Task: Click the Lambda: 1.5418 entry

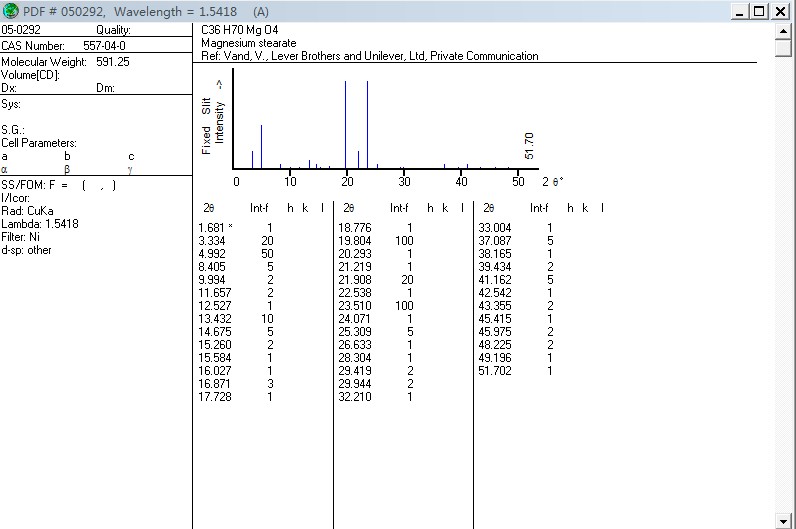Action: pyautogui.click(x=40, y=224)
